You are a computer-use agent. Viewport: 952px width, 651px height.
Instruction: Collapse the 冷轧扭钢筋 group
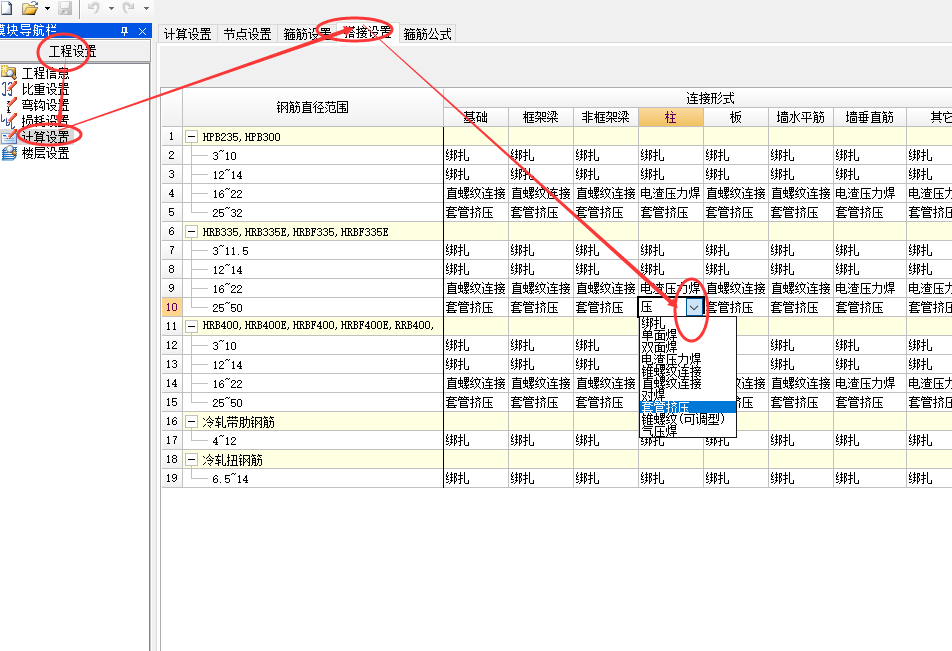tap(191, 460)
